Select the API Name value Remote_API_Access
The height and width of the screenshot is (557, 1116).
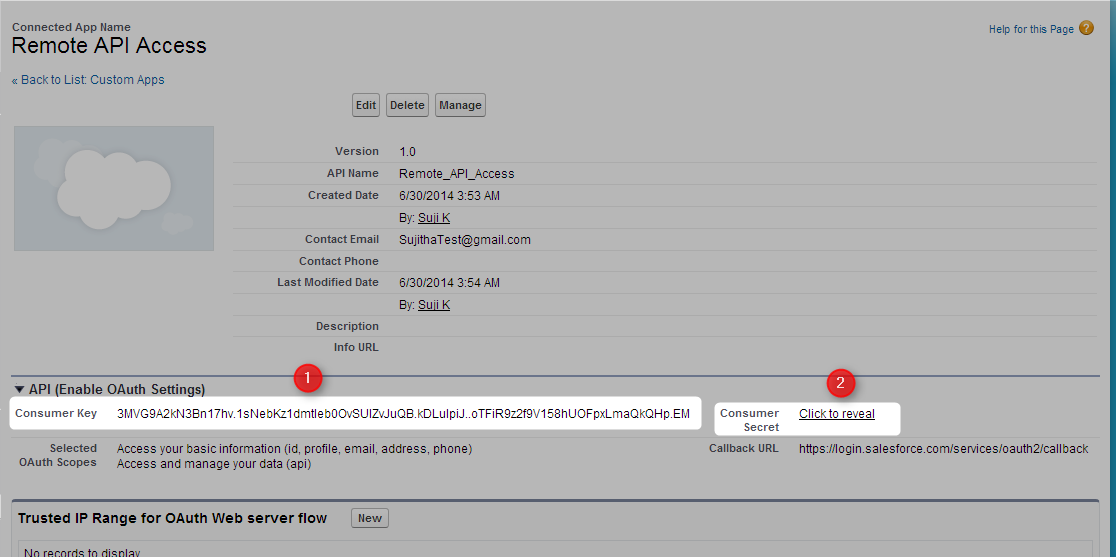457,174
